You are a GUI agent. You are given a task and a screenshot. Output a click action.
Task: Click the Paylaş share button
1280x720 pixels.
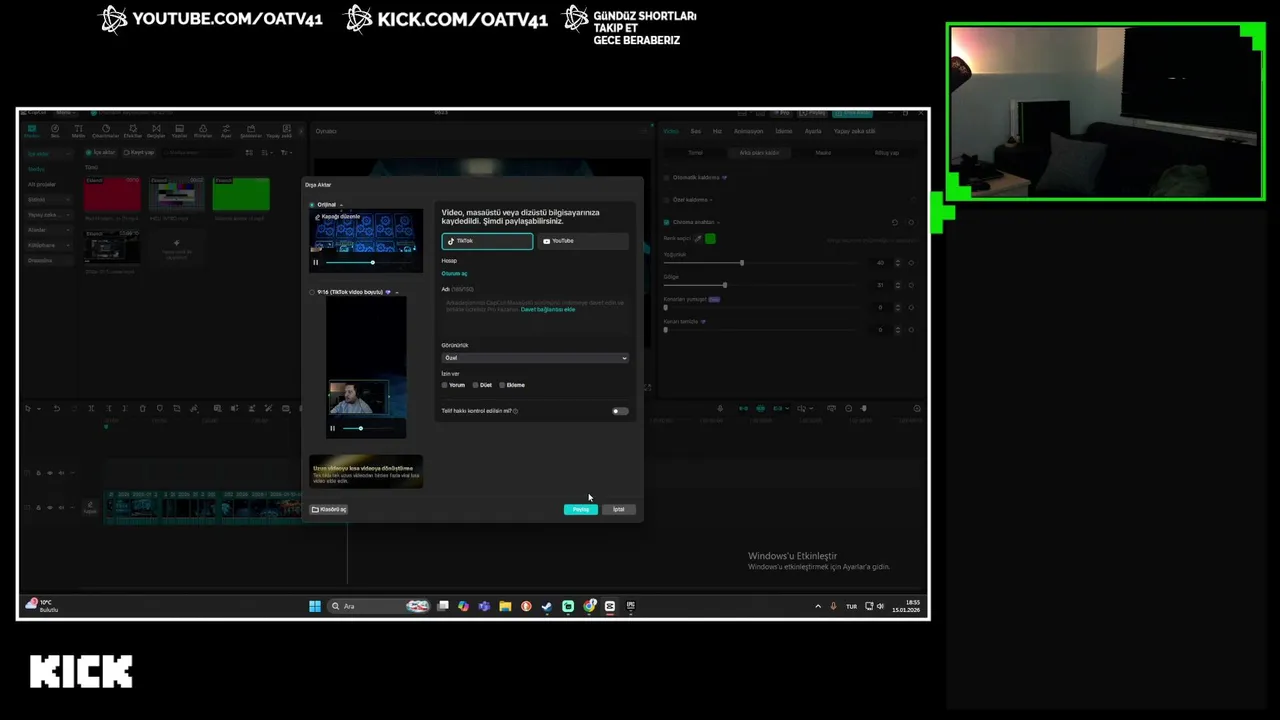pyautogui.click(x=581, y=510)
